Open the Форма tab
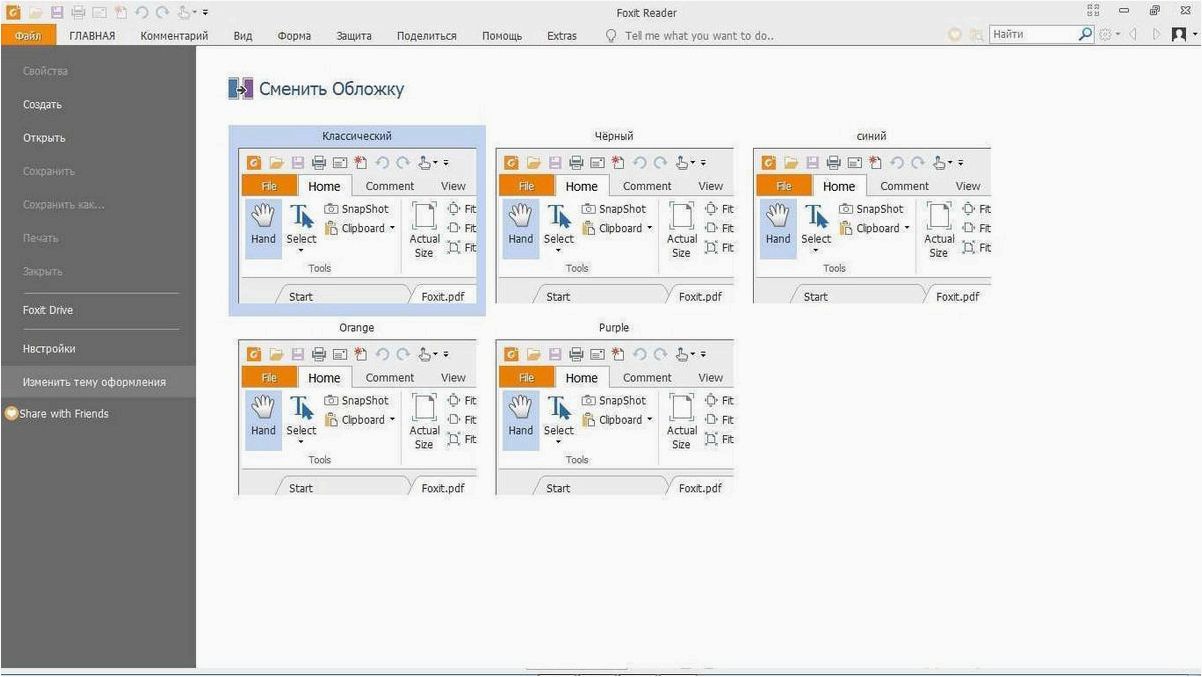The image size is (1202, 677). click(294, 36)
